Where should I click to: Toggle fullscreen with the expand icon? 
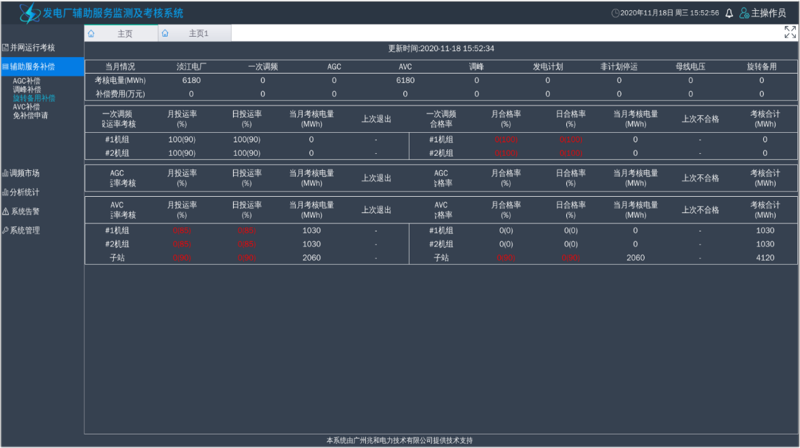[790, 32]
